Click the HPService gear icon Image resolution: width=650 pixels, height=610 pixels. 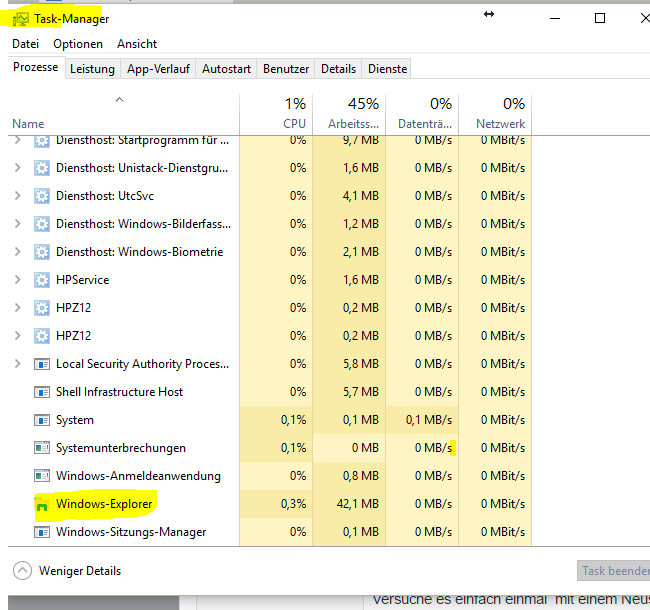42,280
